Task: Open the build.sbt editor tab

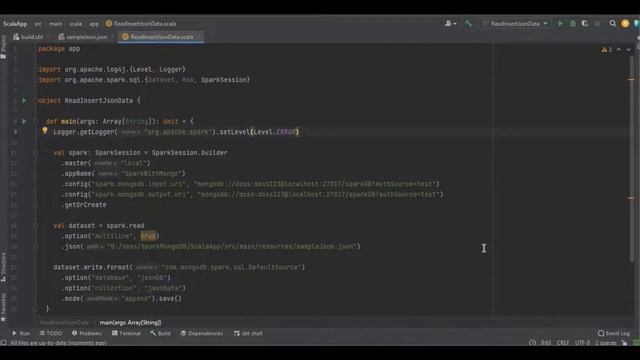Action: [x=29, y=37]
